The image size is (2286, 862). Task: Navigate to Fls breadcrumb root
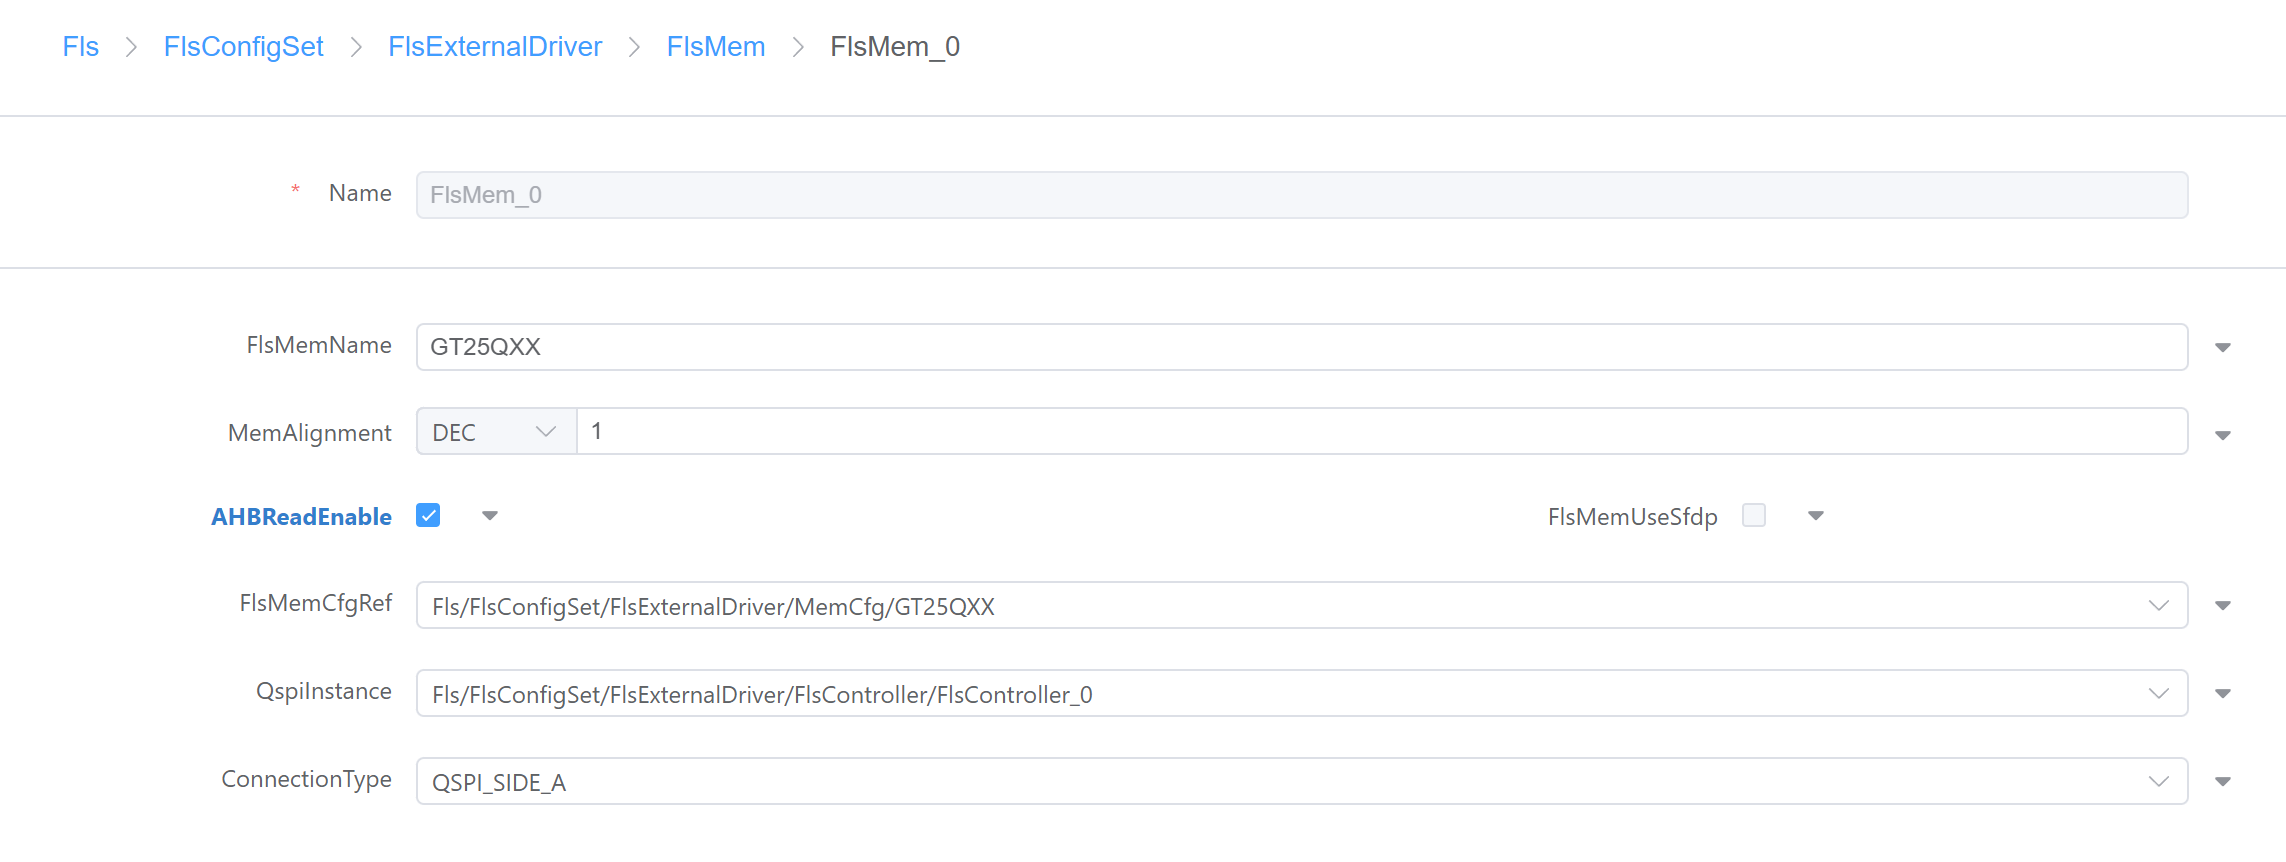coord(81,47)
